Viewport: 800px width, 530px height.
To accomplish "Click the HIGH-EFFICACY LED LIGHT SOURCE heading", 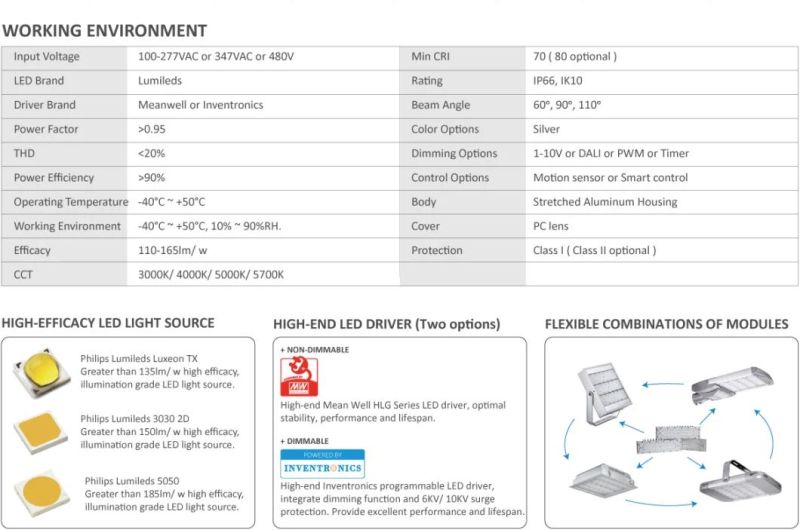I will click(108, 323).
